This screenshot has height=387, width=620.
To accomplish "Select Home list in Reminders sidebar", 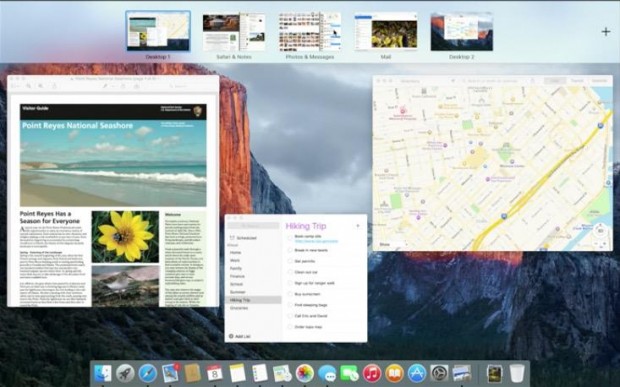I will click(x=253, y=252).
